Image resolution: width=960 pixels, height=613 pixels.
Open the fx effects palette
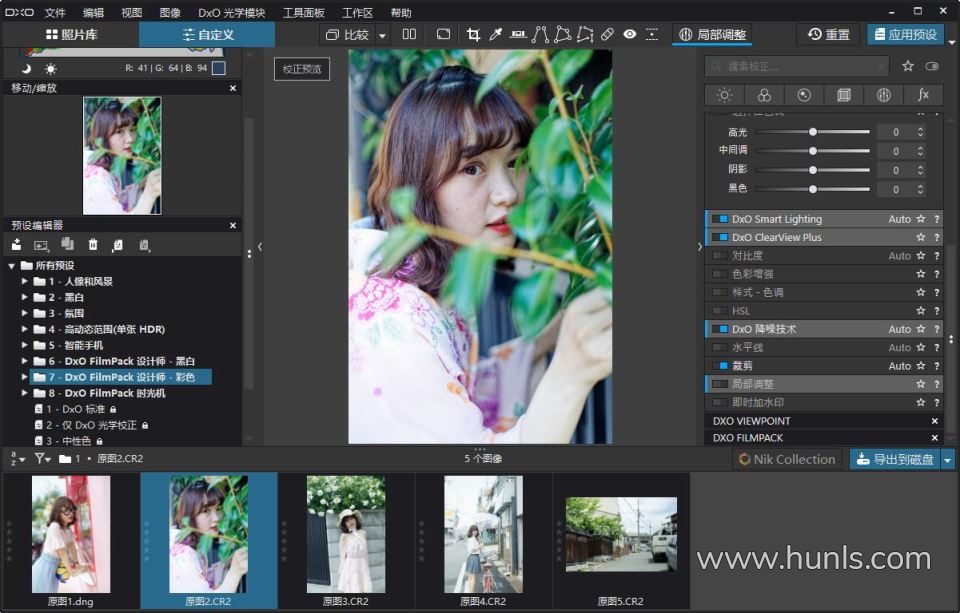pyautogui.click(x=923, y=95)
